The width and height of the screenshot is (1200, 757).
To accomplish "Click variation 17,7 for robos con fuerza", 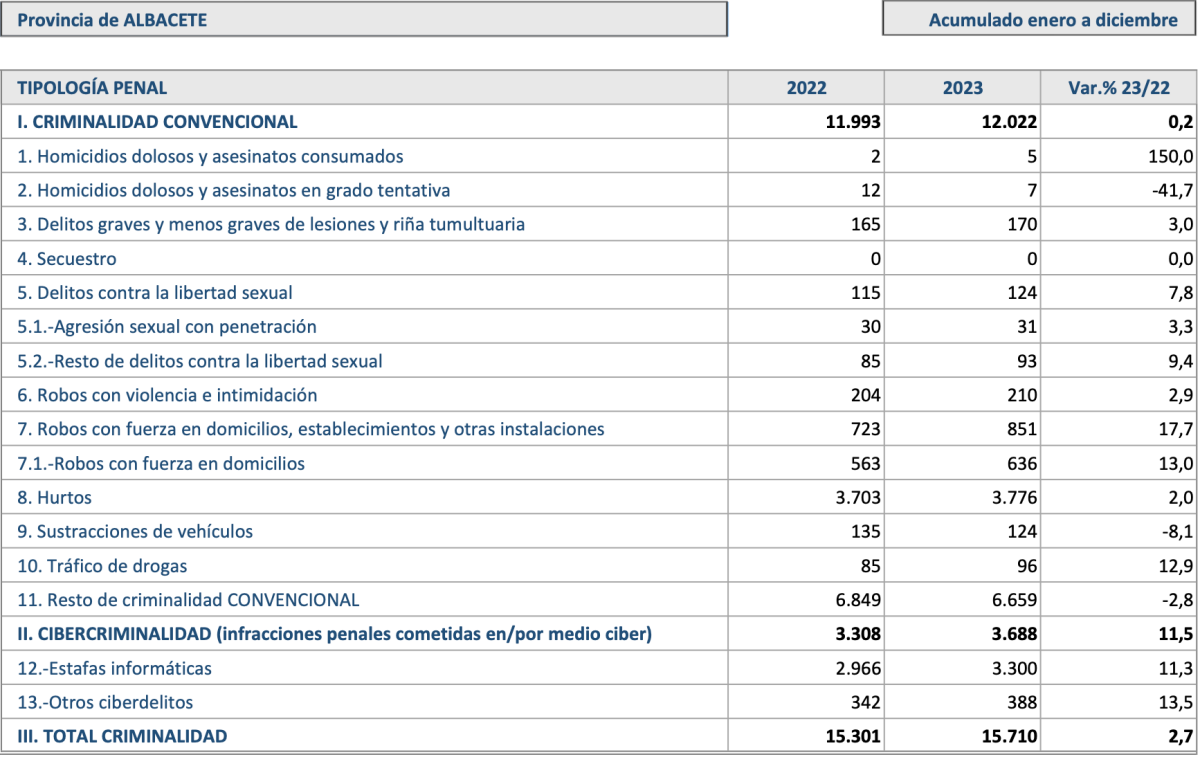I will click(1177, 428).
